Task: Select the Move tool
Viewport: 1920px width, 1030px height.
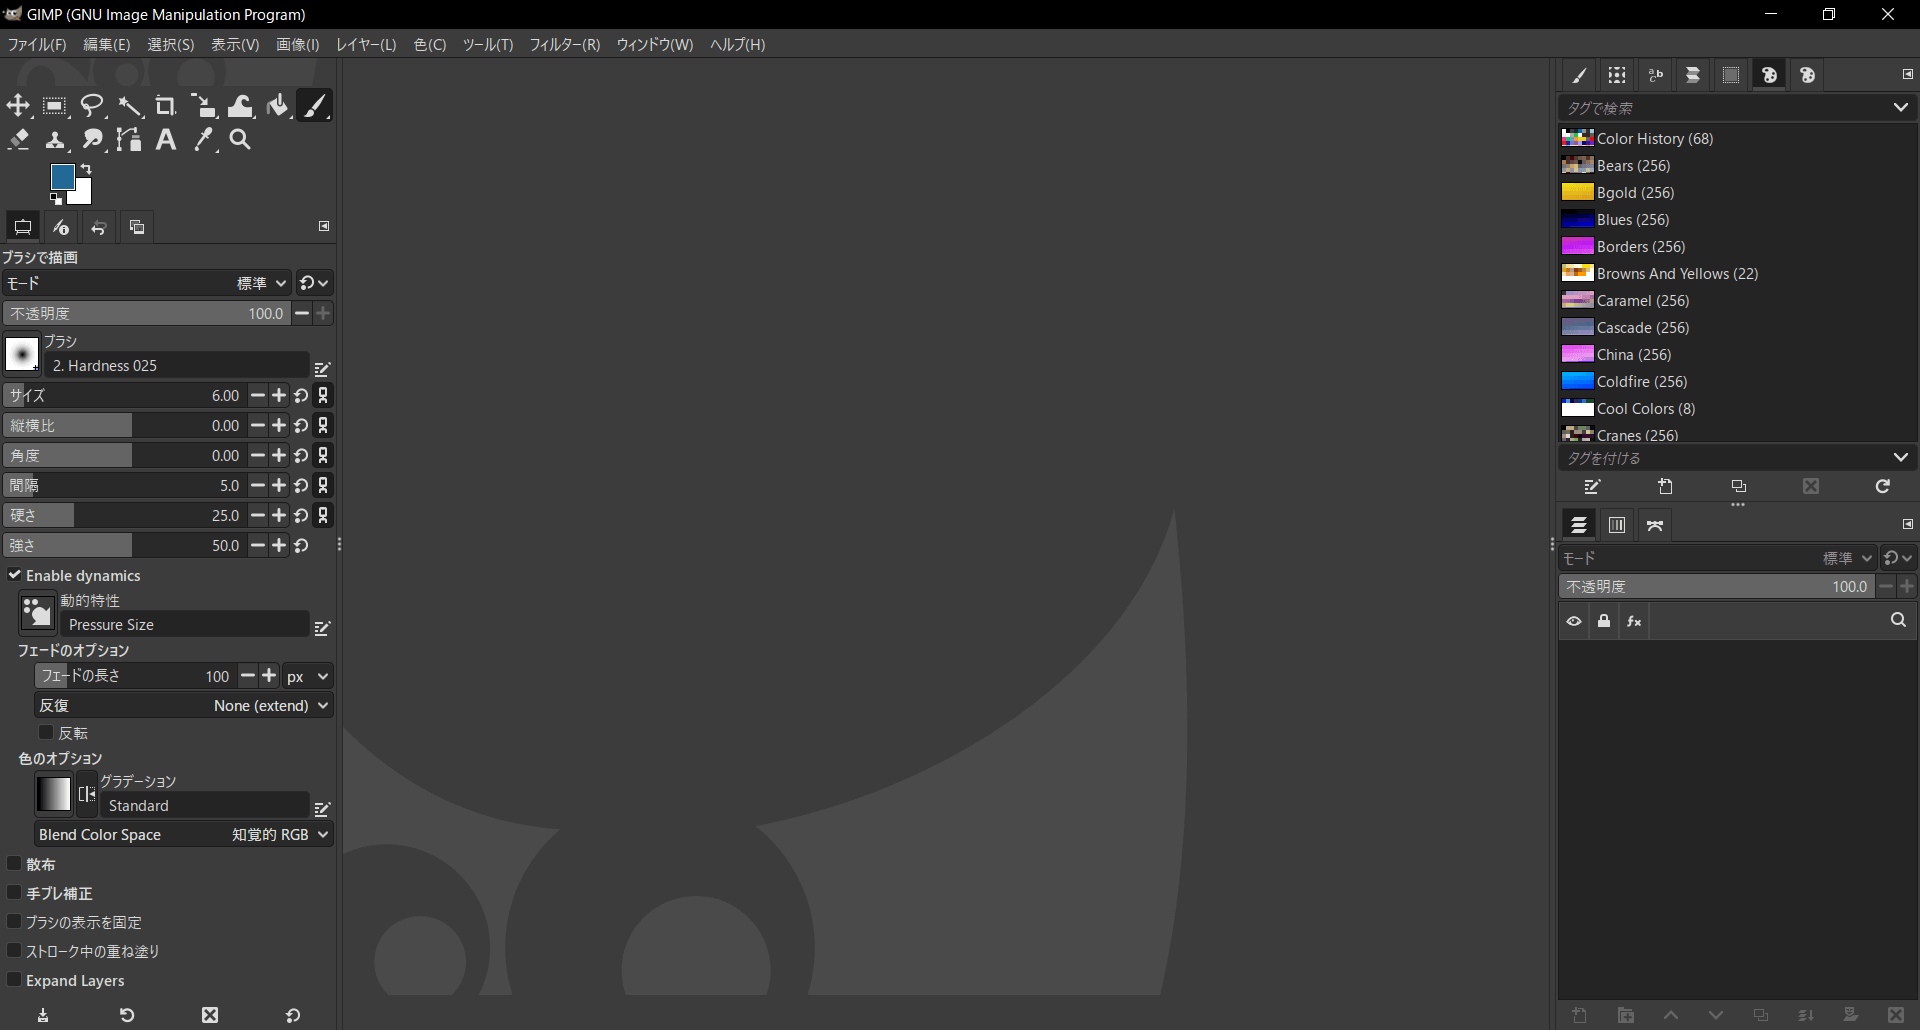Action: [x=18, y=106]
